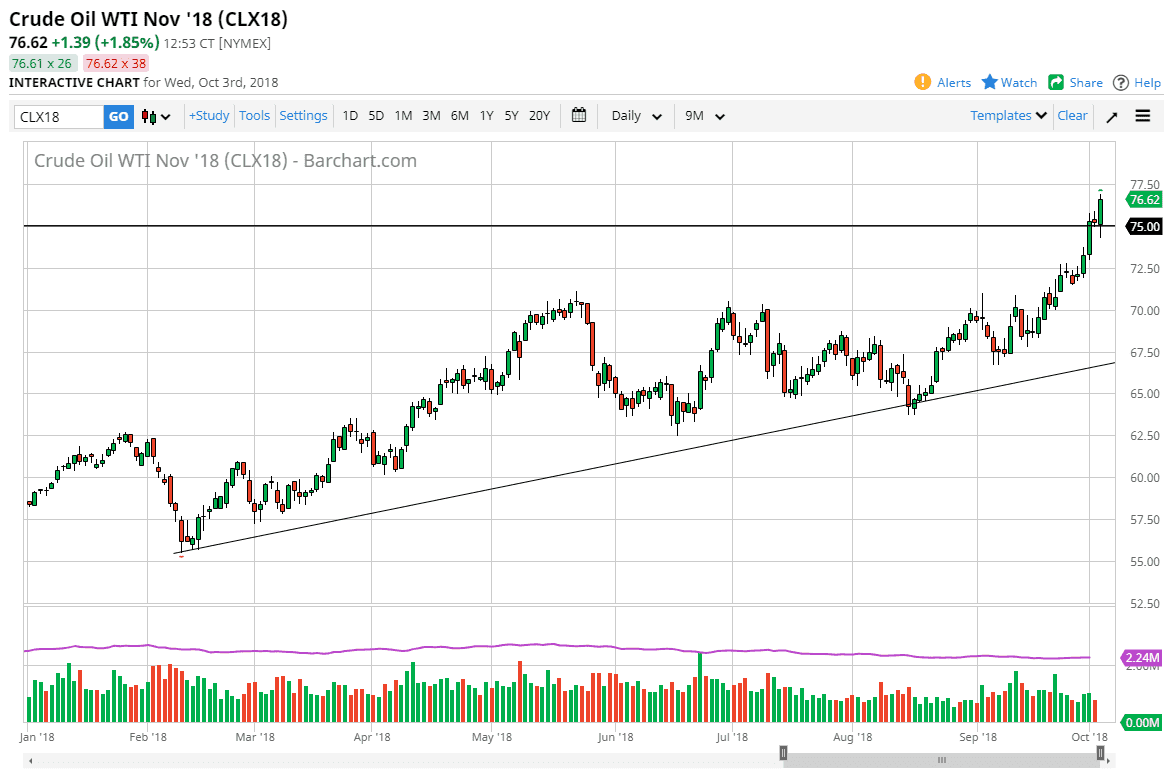
Task: Click the Share icon
Action: coord(1054,82)
